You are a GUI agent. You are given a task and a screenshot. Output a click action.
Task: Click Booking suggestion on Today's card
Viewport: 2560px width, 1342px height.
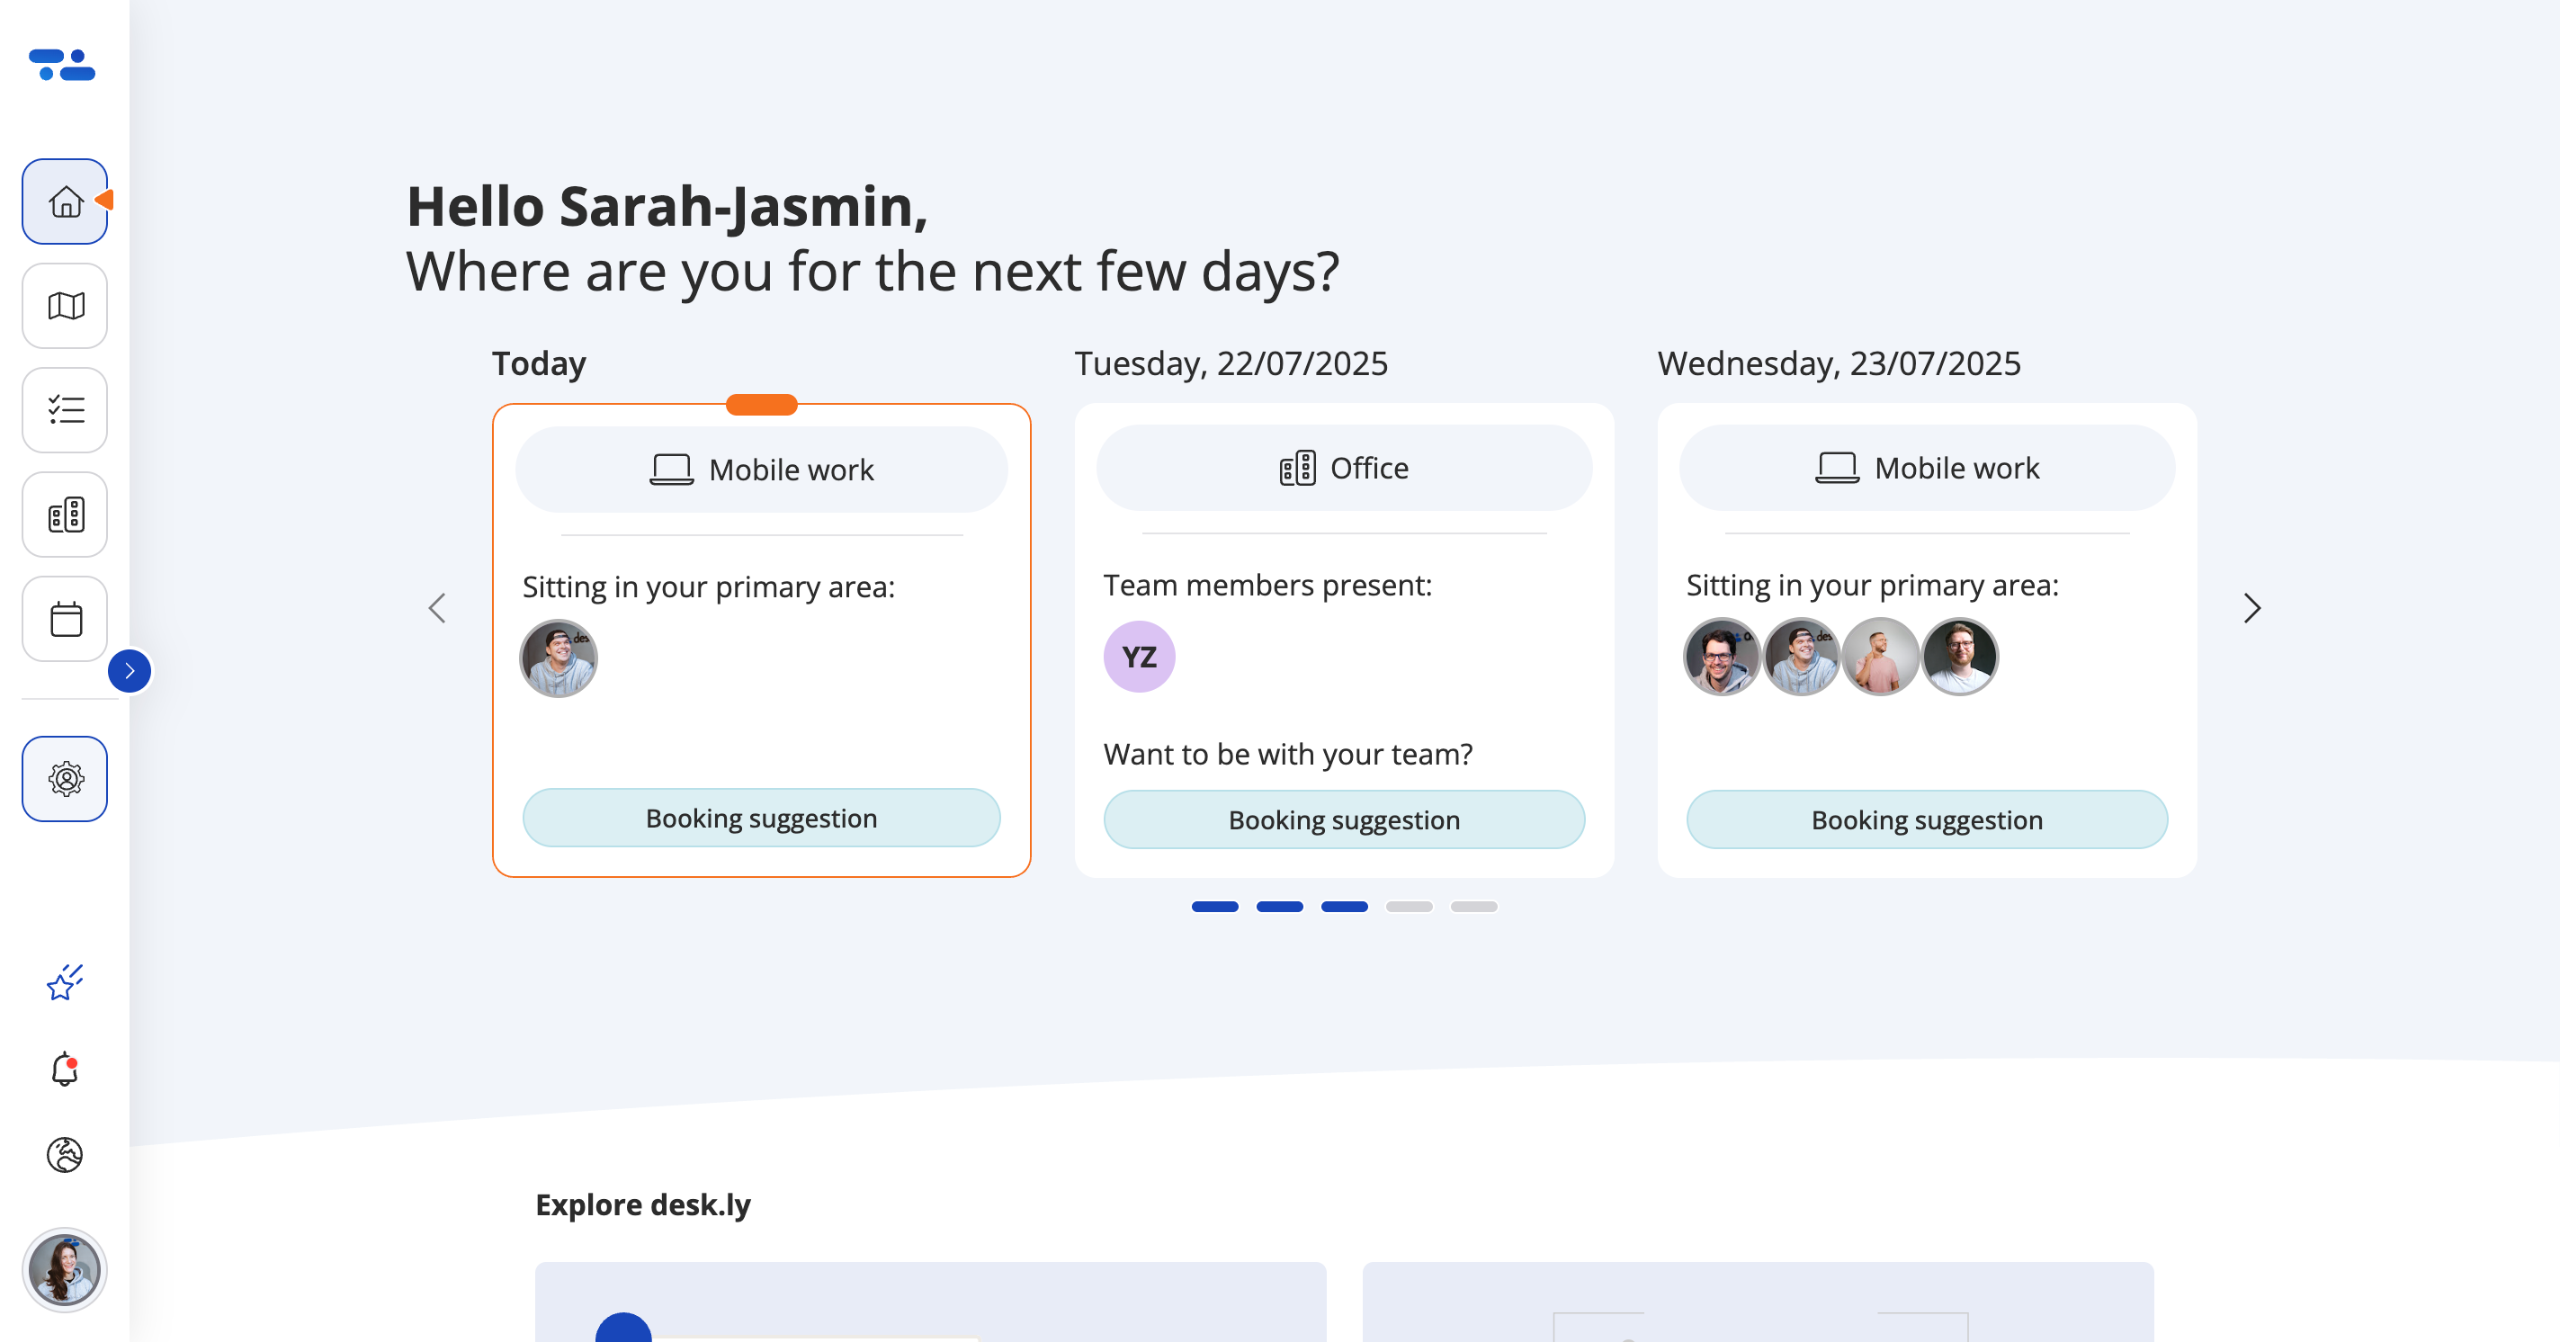click(x=761, y=819)
